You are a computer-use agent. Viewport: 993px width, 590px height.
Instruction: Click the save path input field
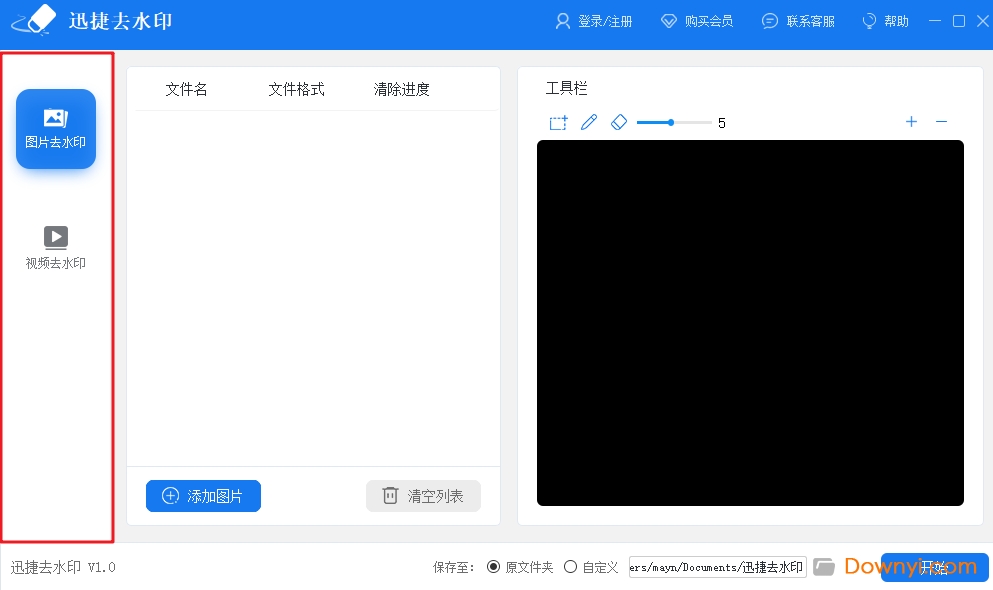716,567
